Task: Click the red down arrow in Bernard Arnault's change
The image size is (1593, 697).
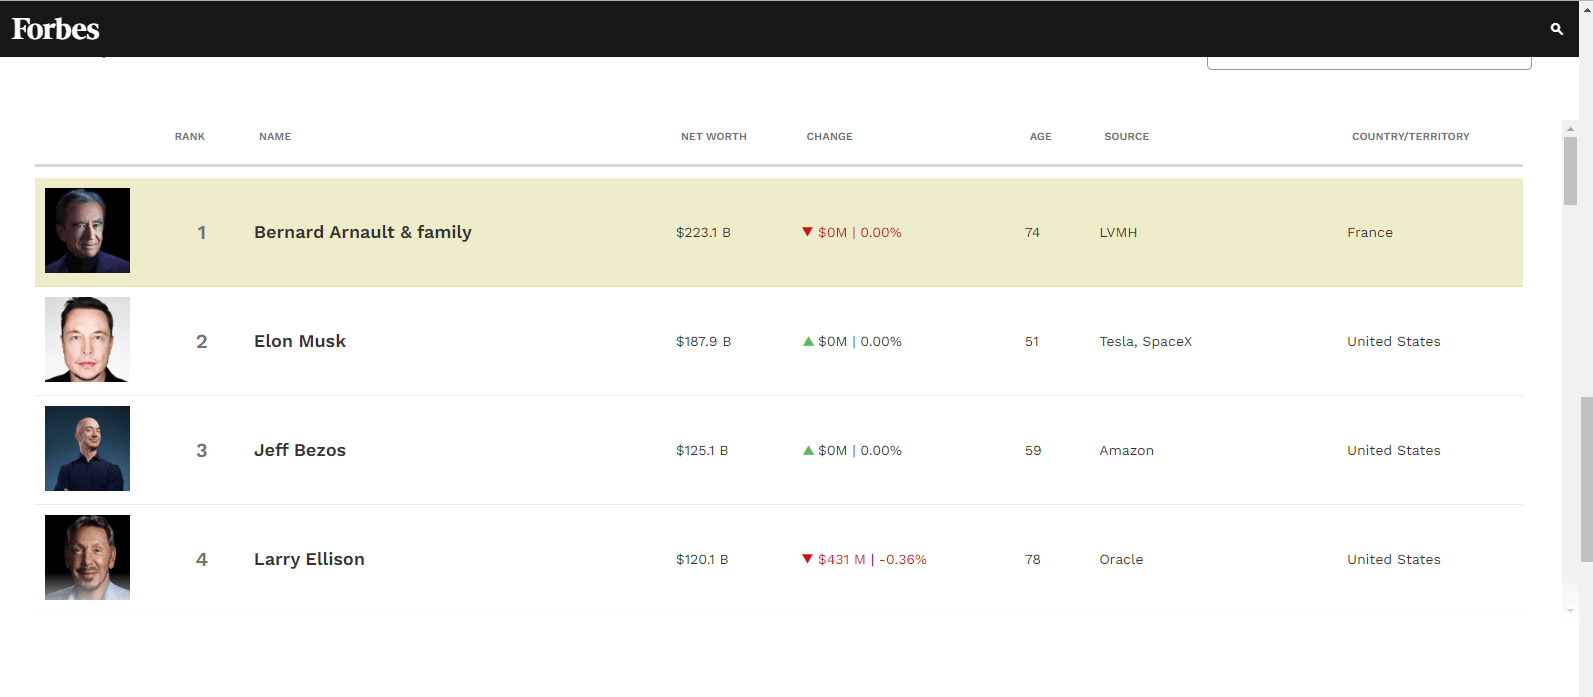Action: pyautogui.click(x=807, y=232)
